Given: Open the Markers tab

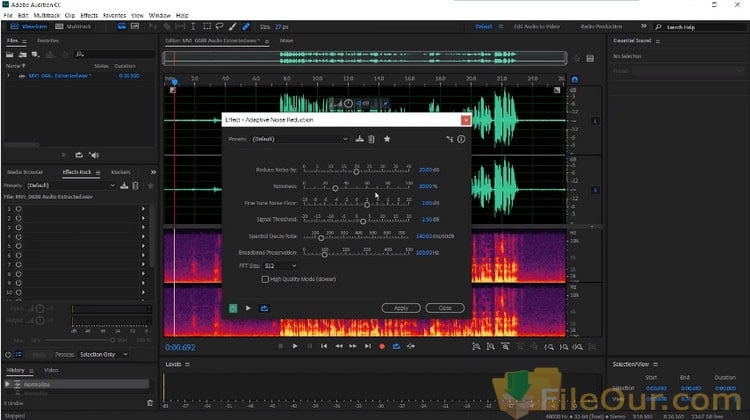Looking at the screenshot, I should pos(121,172).
